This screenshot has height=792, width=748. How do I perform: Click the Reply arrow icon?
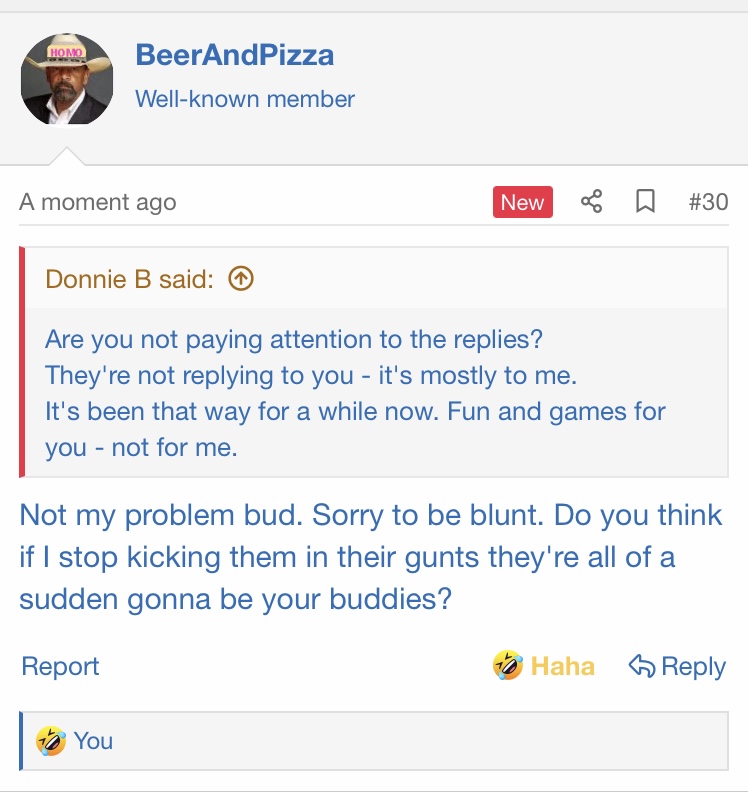[641, 666]
